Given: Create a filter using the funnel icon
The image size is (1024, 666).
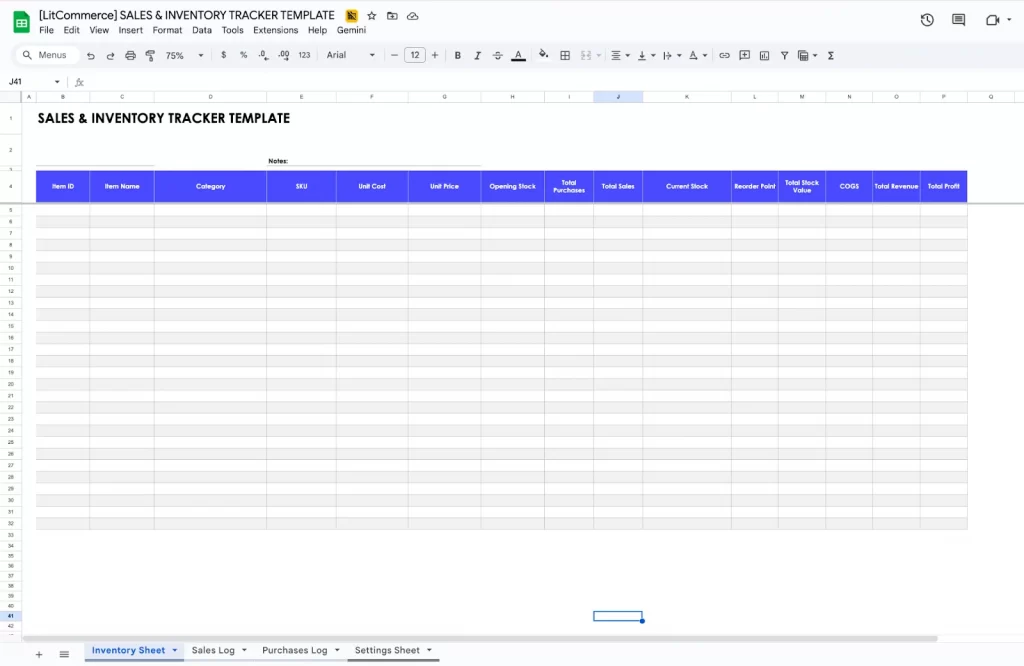Looking at the screenshot, I should 784,55.
